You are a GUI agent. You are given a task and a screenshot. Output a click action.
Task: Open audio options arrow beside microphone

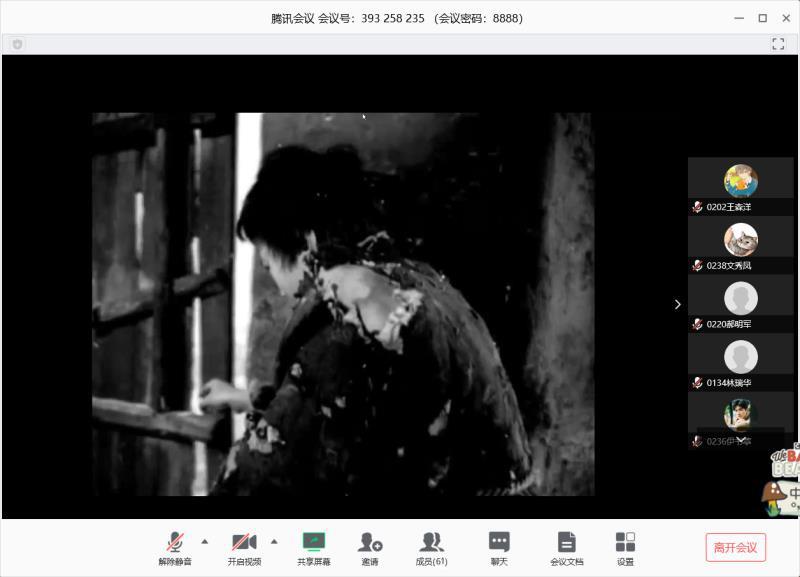pos(205,541)
